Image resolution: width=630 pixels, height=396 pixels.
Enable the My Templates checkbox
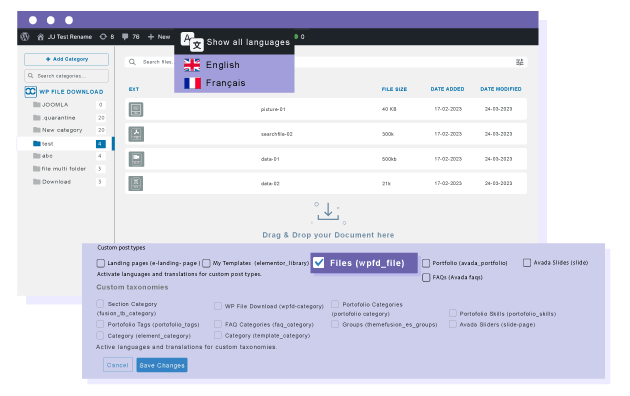tap(206, 263)
